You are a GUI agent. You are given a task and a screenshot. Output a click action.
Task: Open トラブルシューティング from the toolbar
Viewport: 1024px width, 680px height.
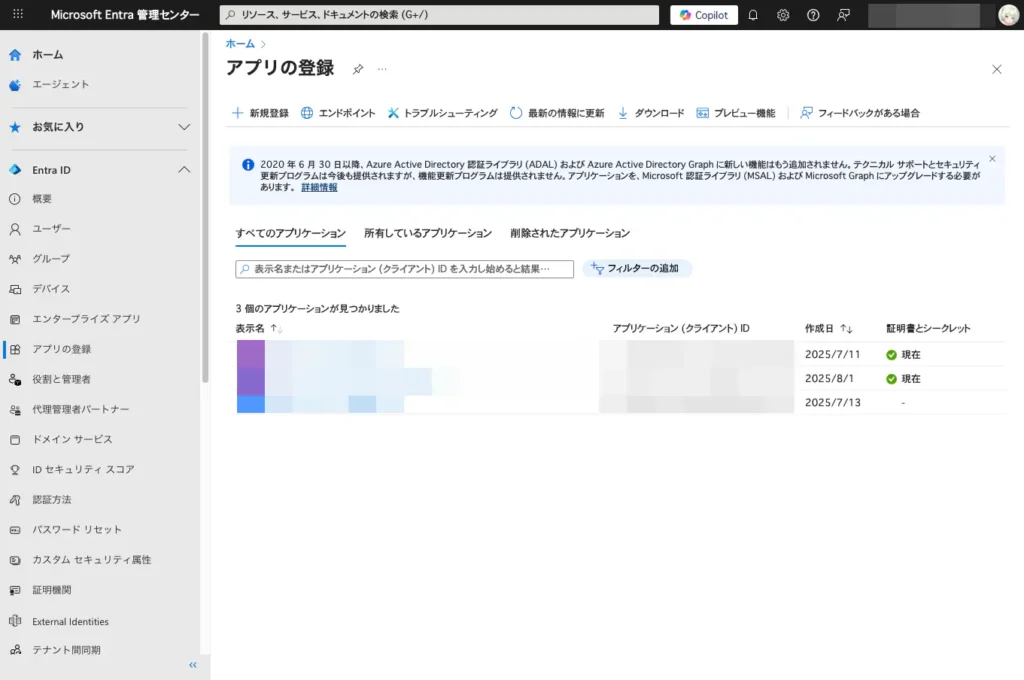[442, 113]
